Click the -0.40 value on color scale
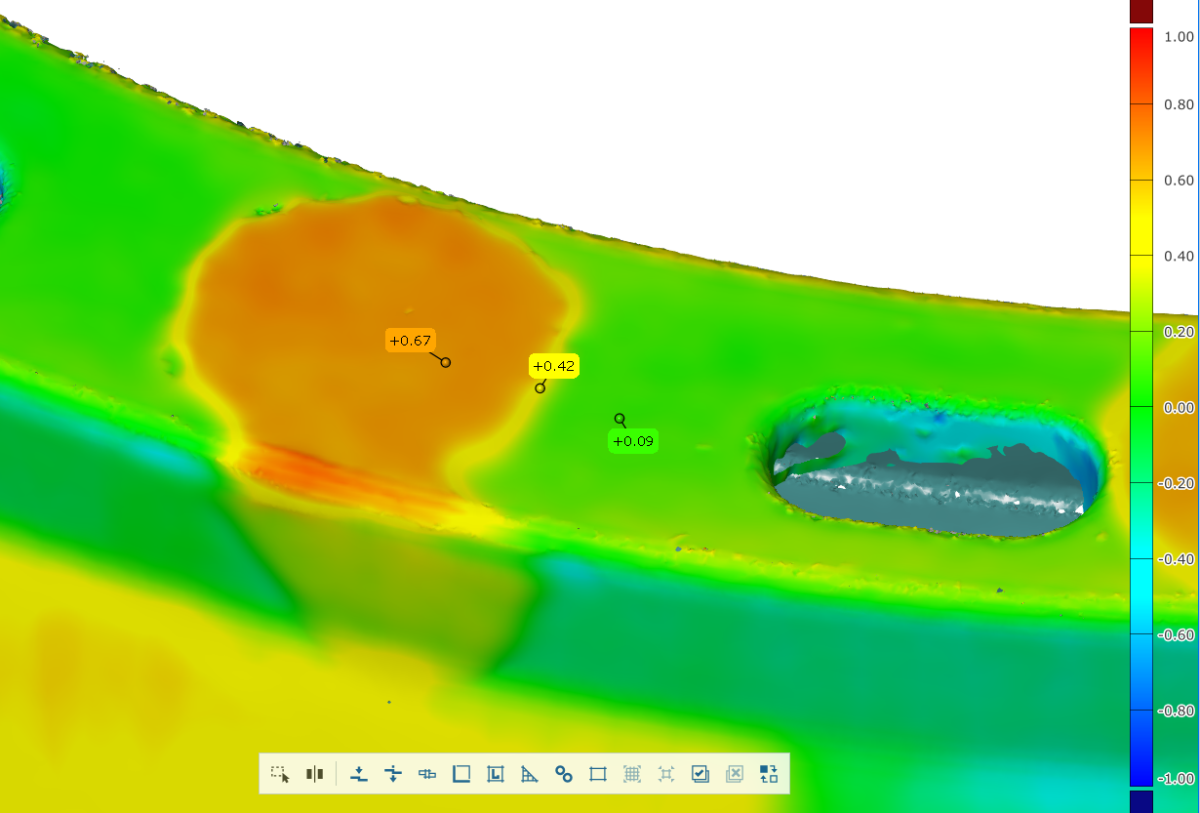 pos(1177,559)
